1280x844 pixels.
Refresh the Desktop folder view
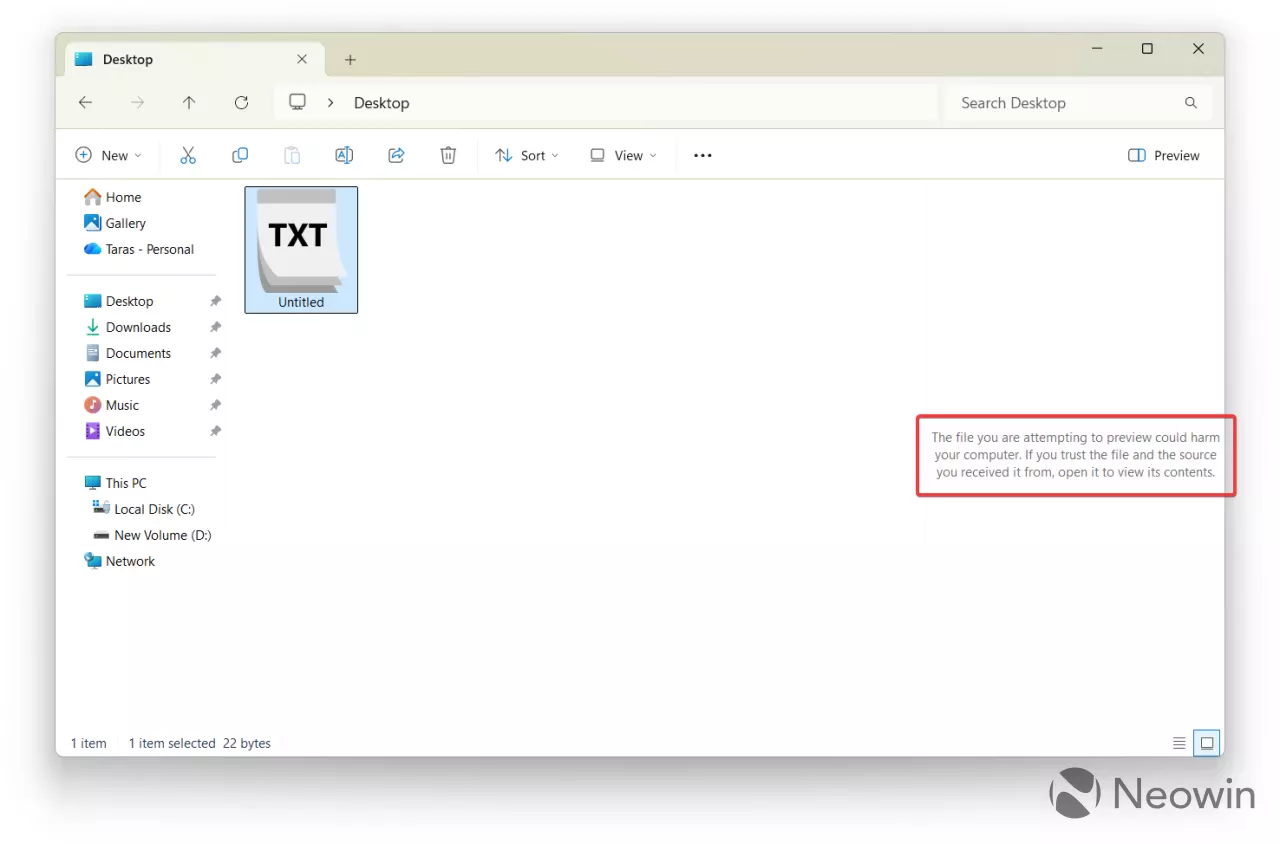pos(241,102)
